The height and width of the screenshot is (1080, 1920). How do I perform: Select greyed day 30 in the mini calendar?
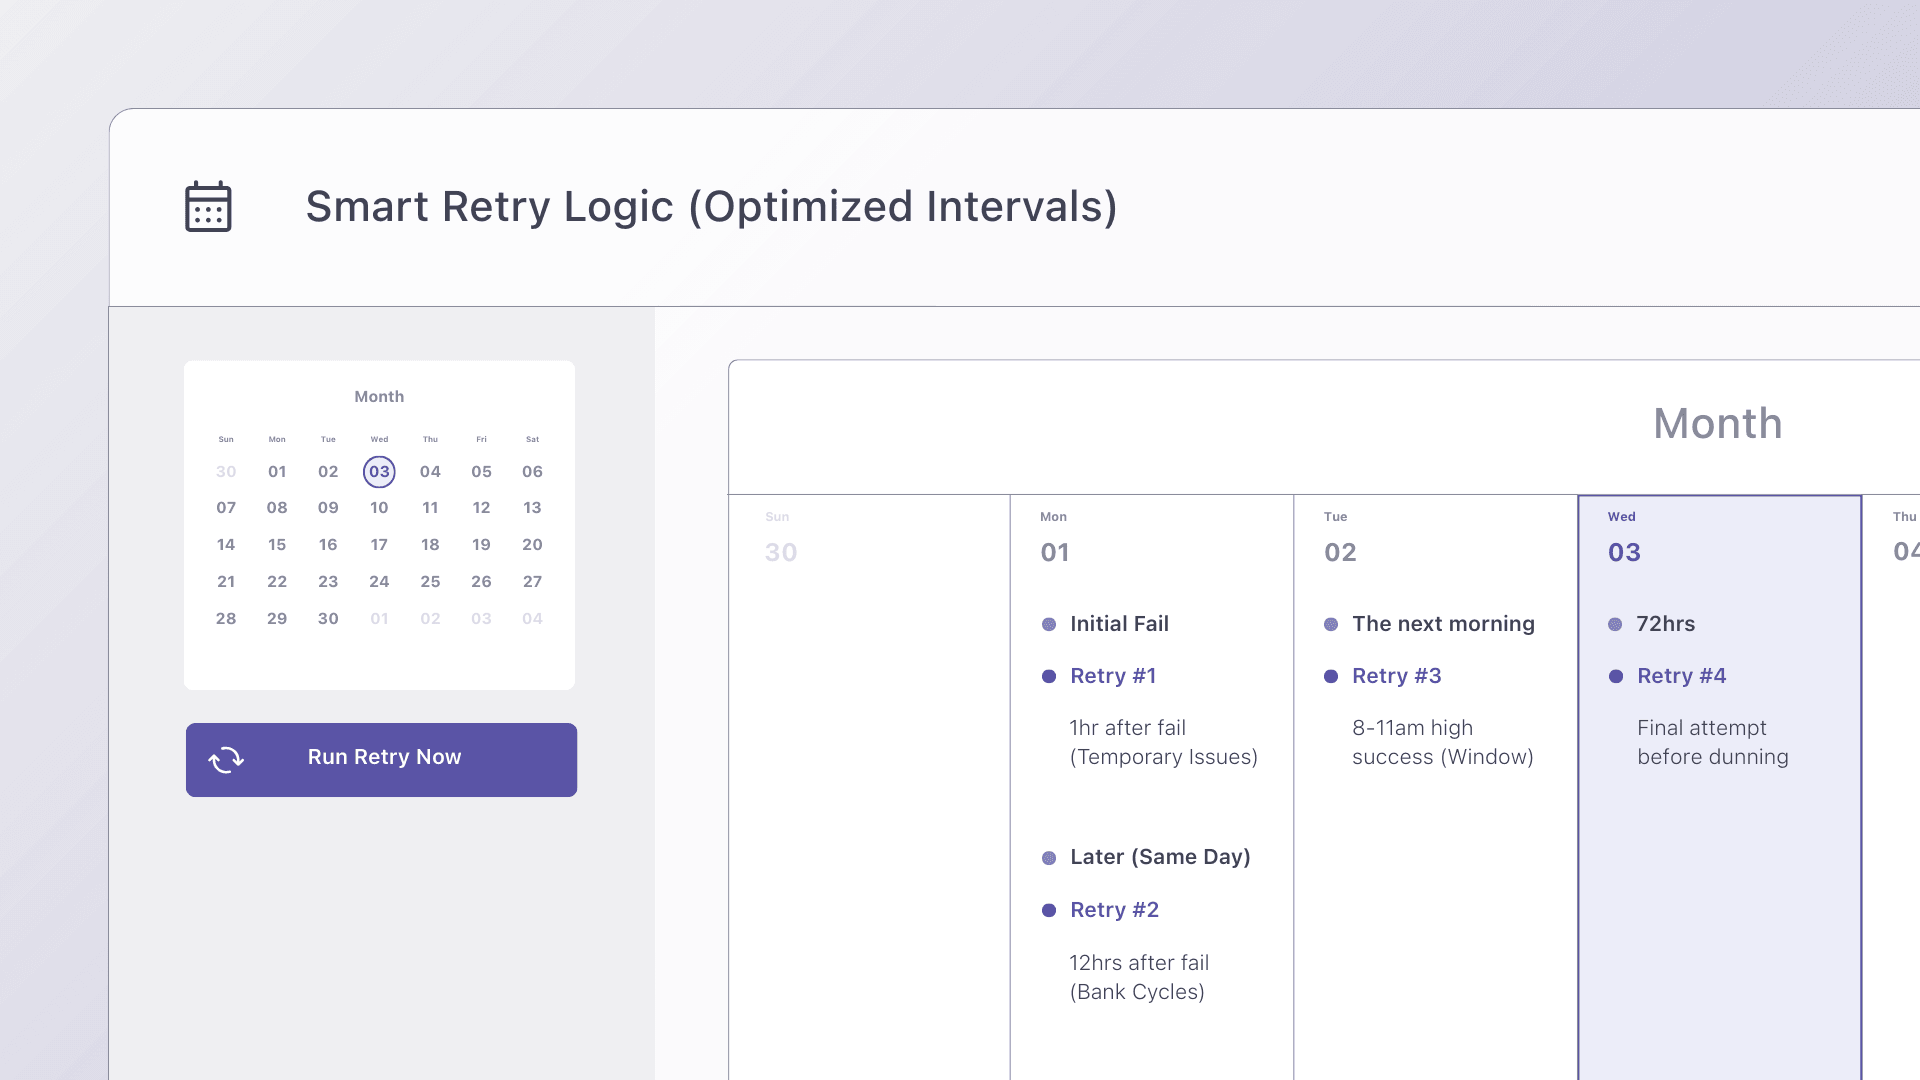pos(226,472)
